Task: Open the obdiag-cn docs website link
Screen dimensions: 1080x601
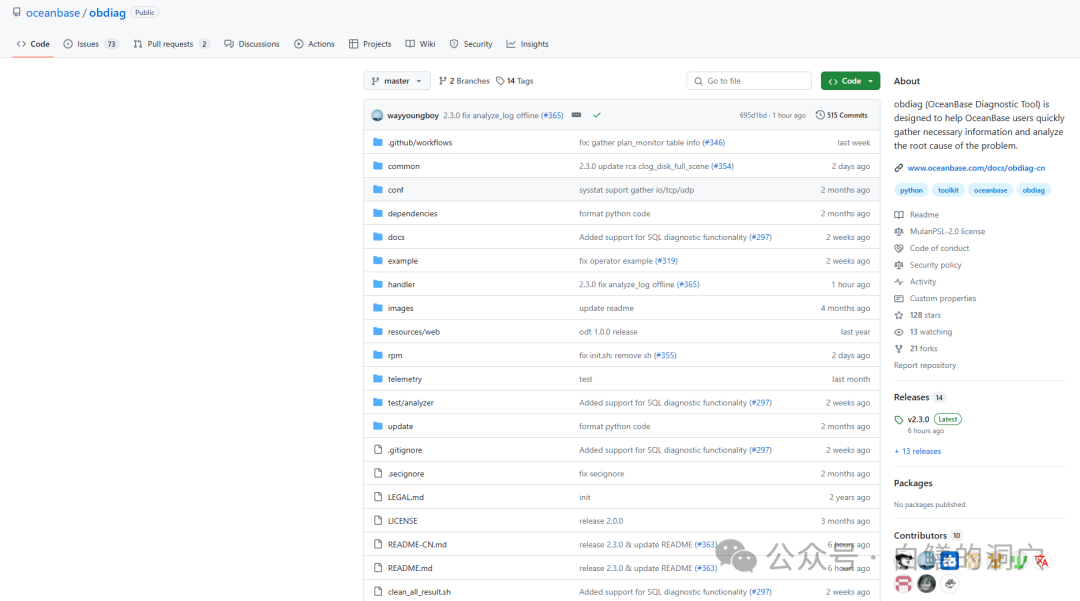Action: coord(976,168)
